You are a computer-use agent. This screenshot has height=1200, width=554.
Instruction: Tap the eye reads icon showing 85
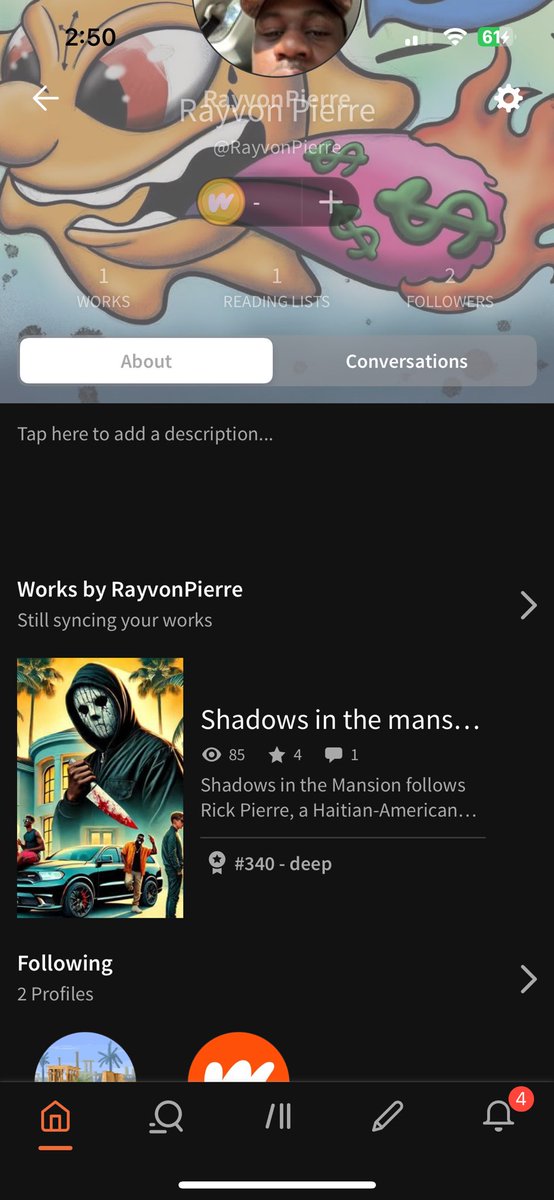[x=211, y=755]
